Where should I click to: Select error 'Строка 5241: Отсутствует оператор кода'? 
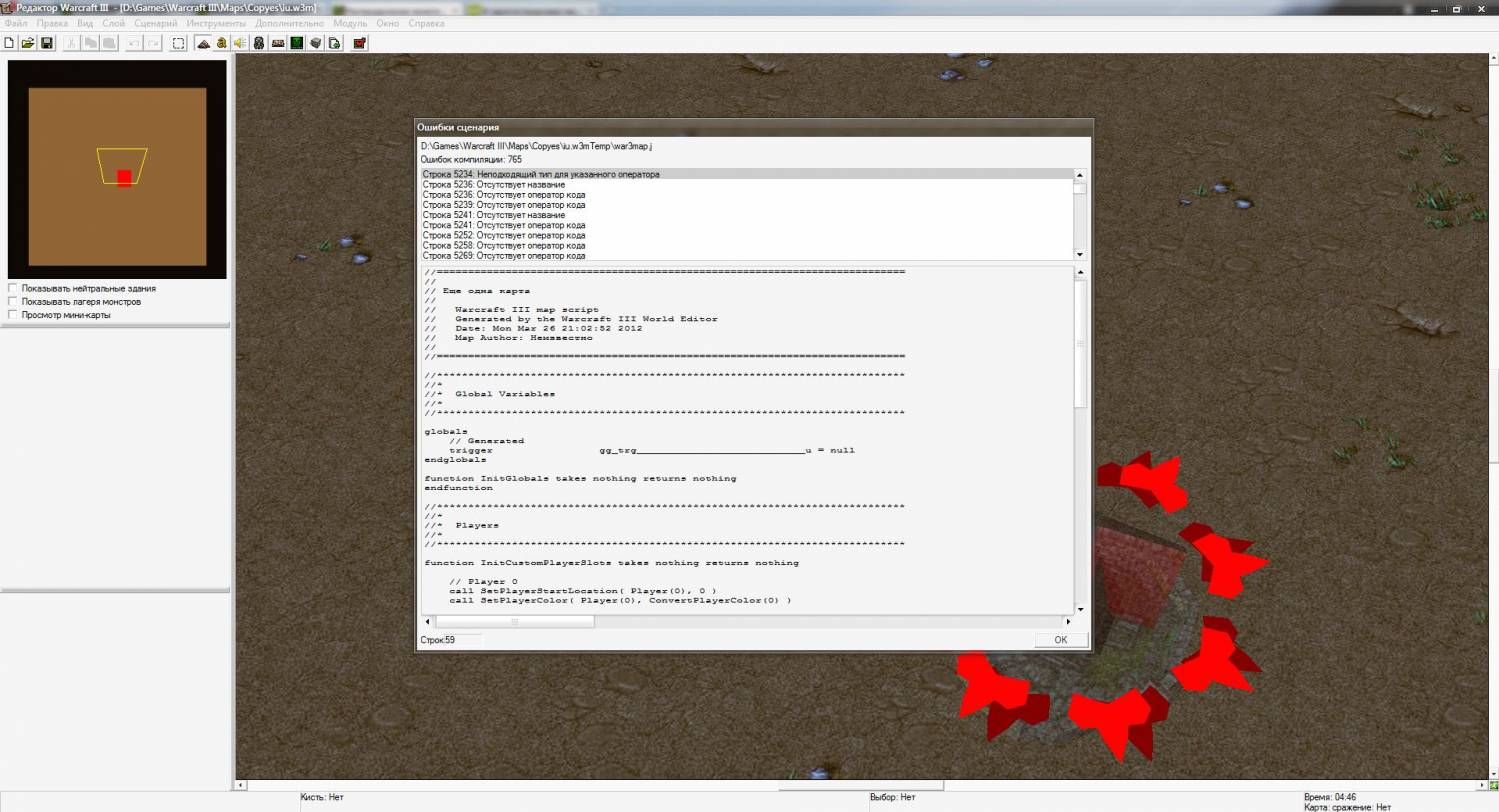pos(747,225)
